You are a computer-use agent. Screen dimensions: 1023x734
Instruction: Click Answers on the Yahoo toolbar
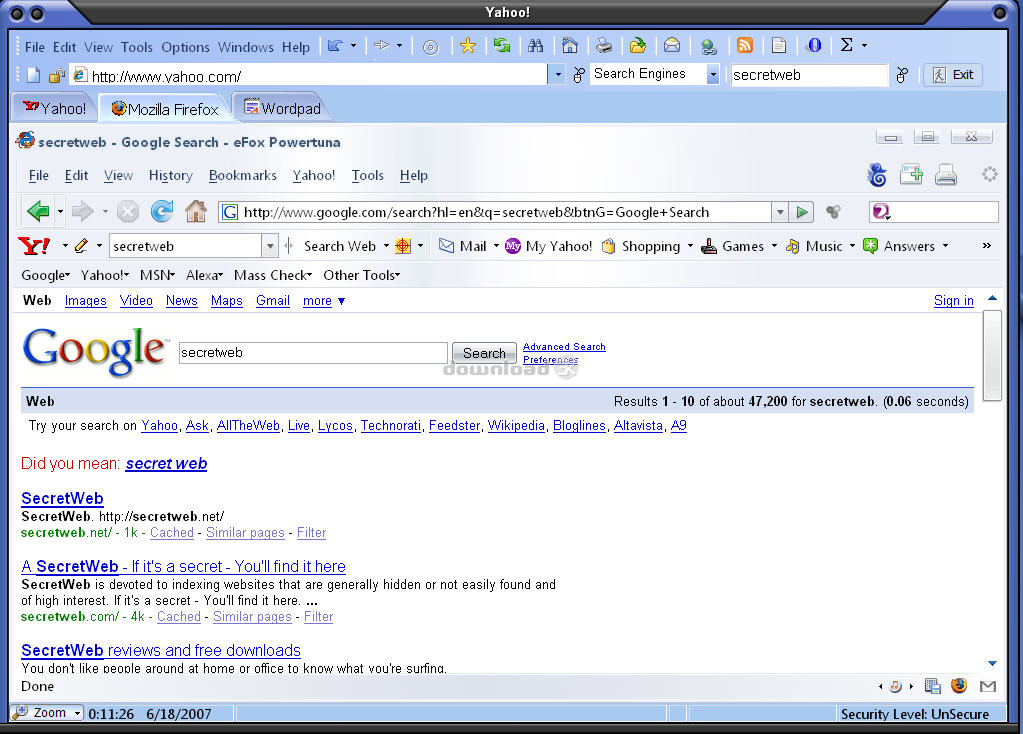click(x=902, y=246)
